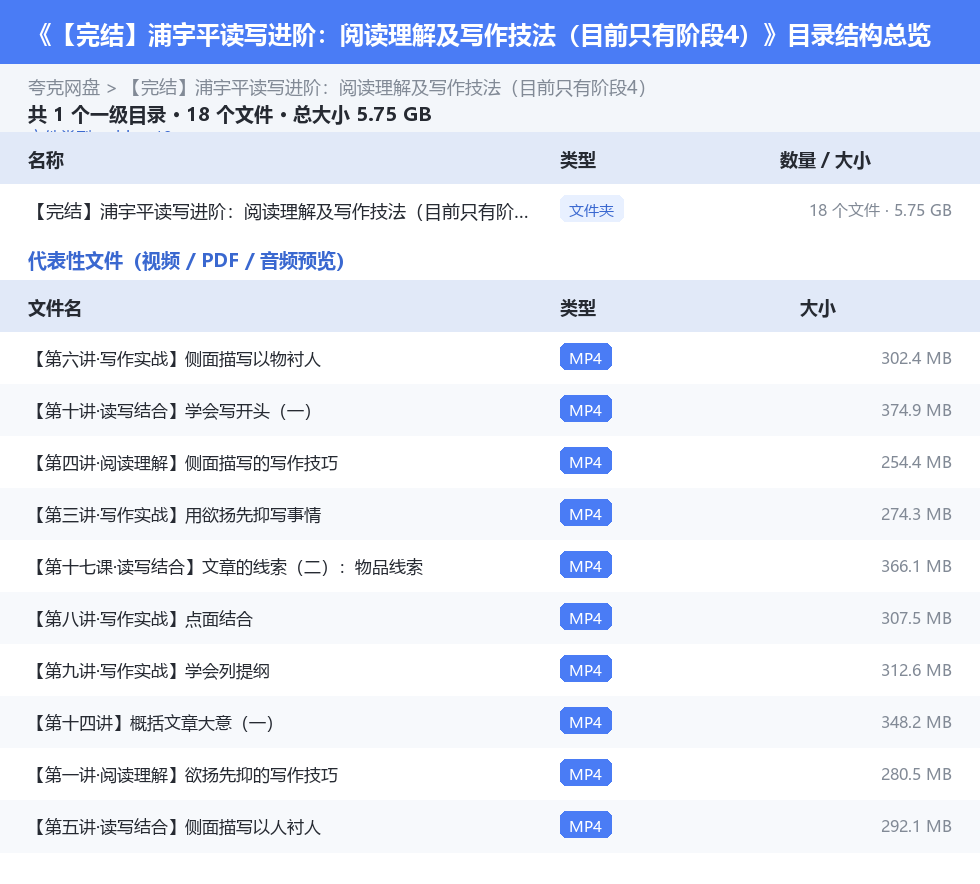
Task: Click the 名称 column header
Action: tap(46, 160)
